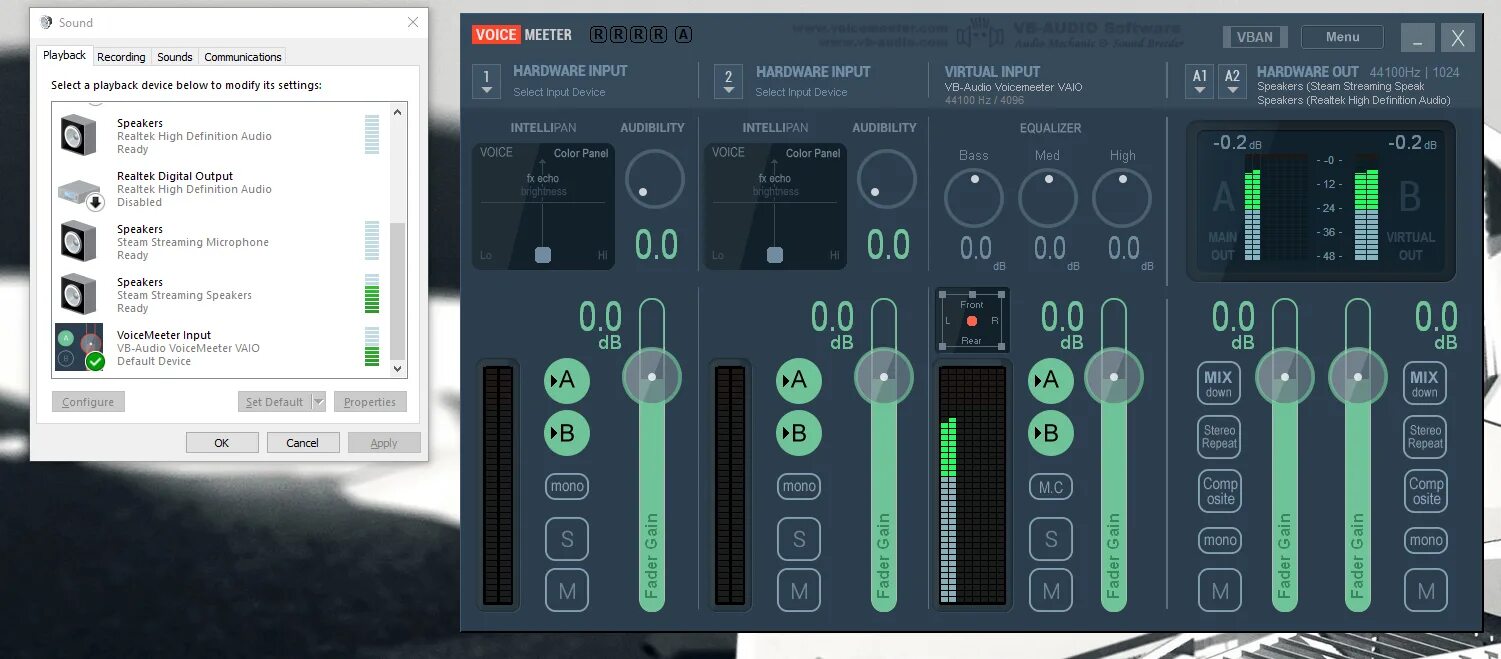Switch to Sounds tab
1501x659 pixels.
pos(175,57)
